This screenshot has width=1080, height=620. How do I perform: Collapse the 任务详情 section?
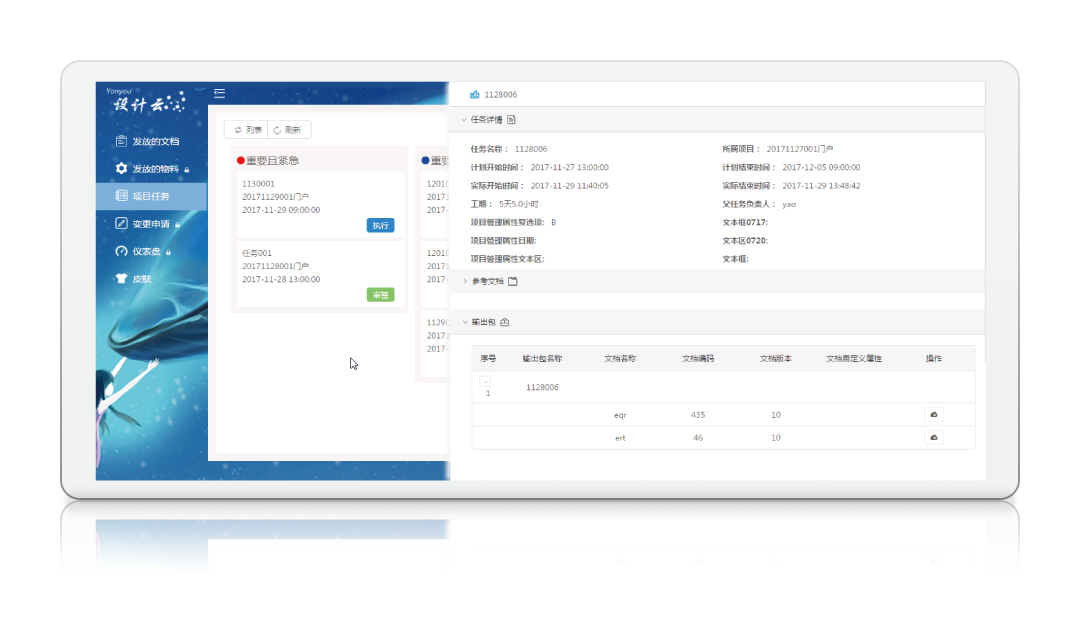click(x=464, y=120)
